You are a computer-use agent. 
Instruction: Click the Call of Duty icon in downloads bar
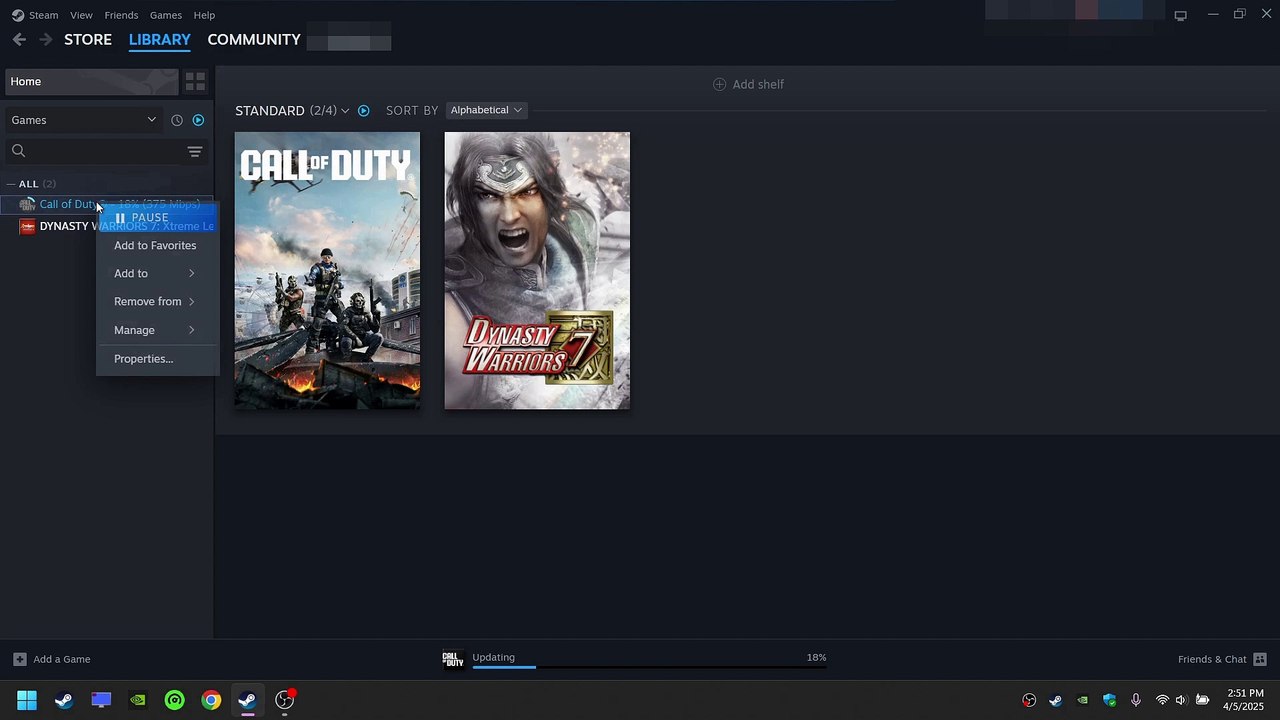point(453,659)
